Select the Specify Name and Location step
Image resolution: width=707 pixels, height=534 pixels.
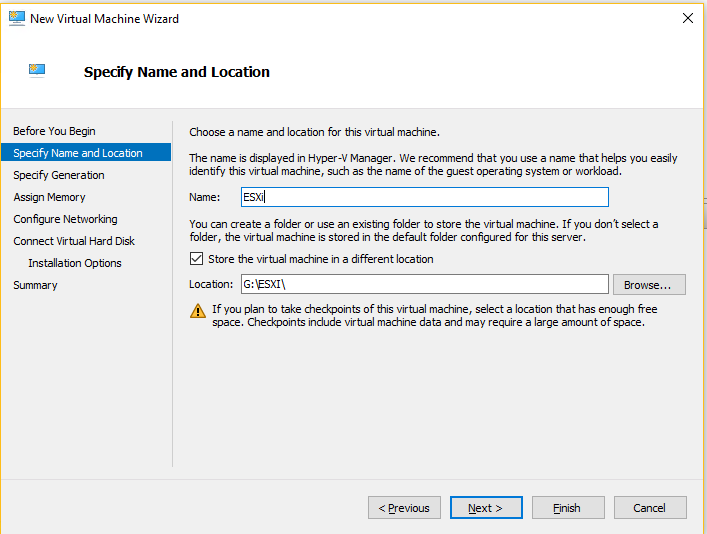pos(78,153)
